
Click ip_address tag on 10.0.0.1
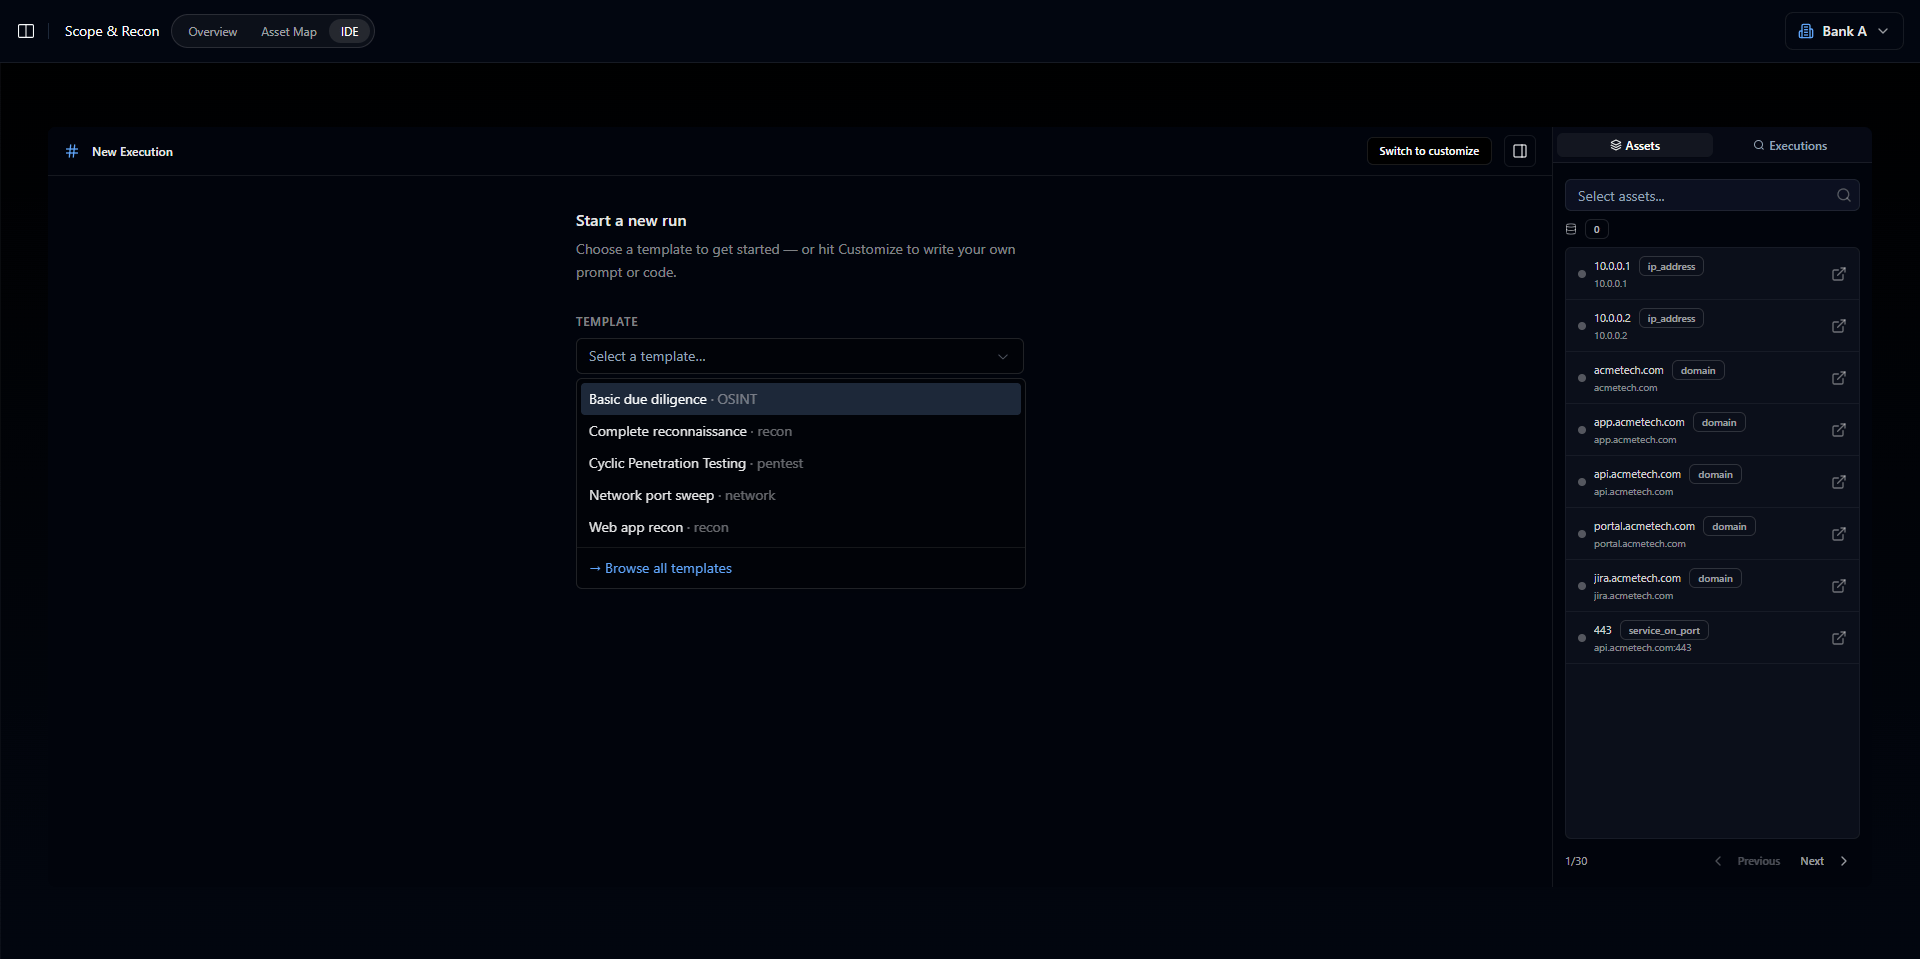pyautogui.click(x=1671, y=266)
